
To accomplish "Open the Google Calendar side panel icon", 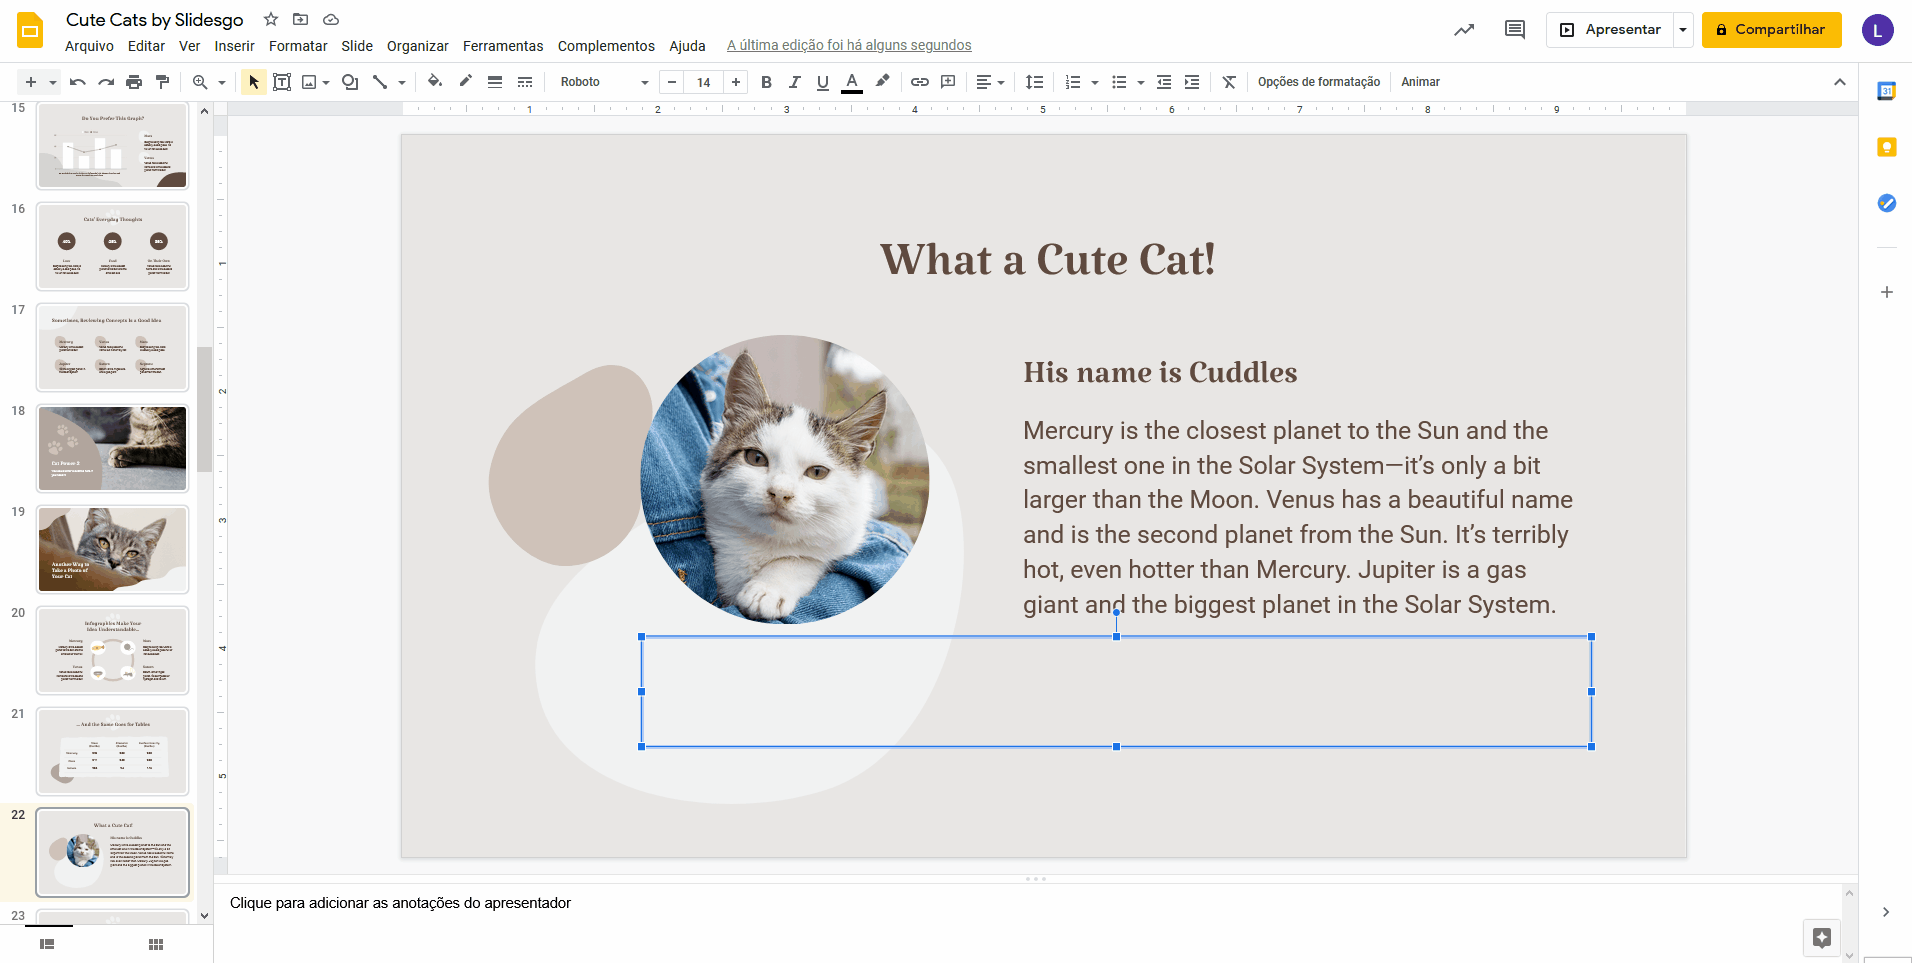I will point(1887,91).
